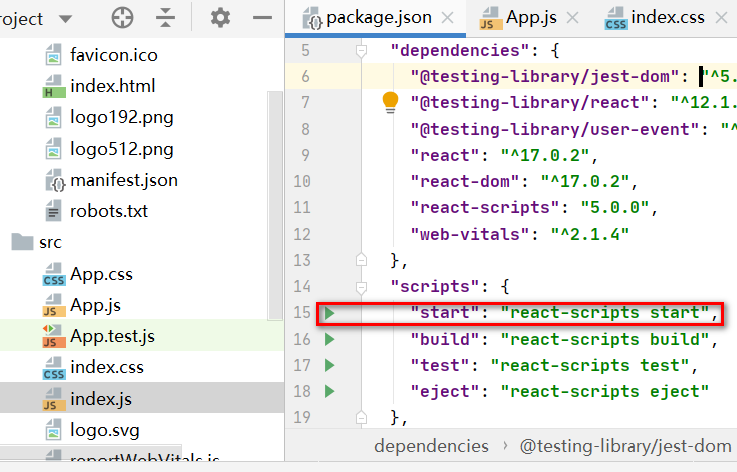This screenshot has height=472, width=737.
Task: Open Project panel settings via gear icon
Action: [220, 18]
